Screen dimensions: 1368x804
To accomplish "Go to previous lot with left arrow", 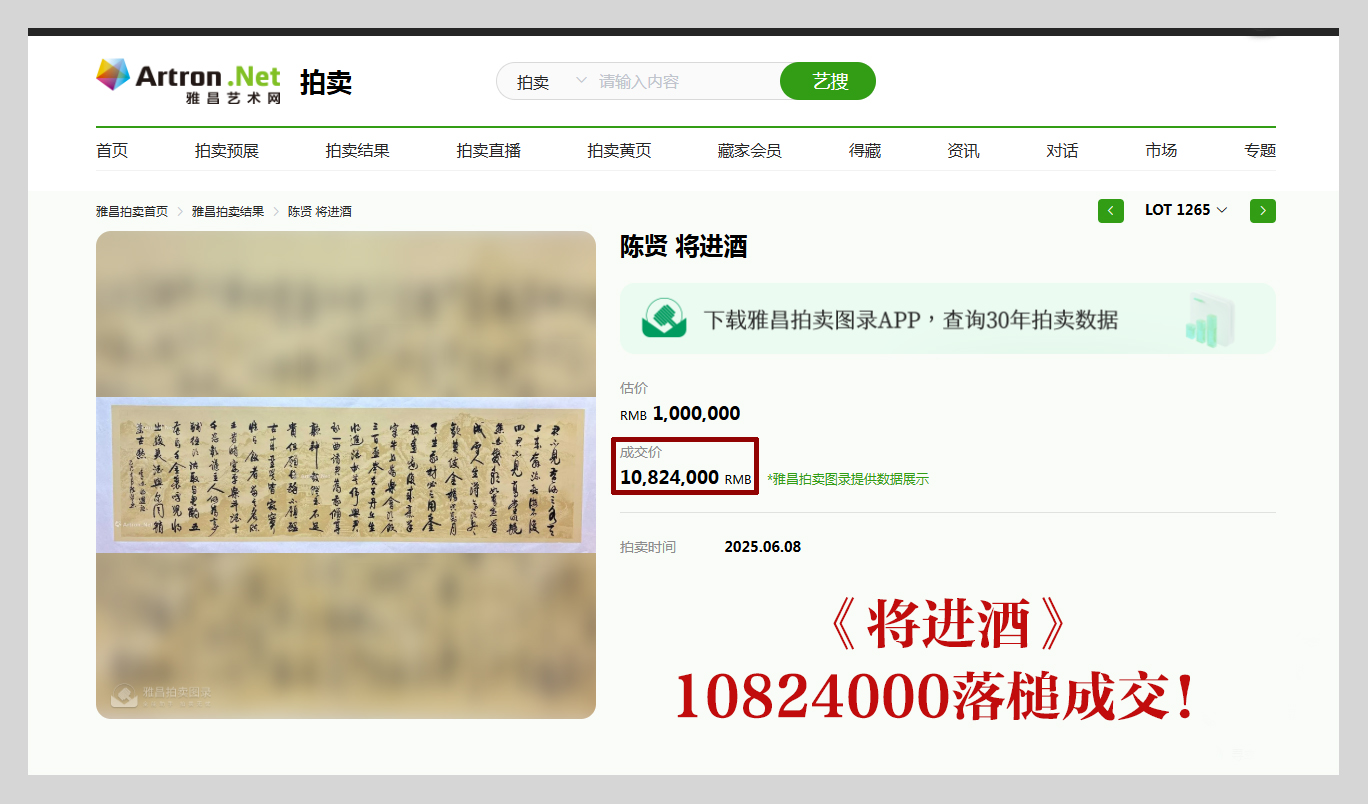I will pos(1111,211).
